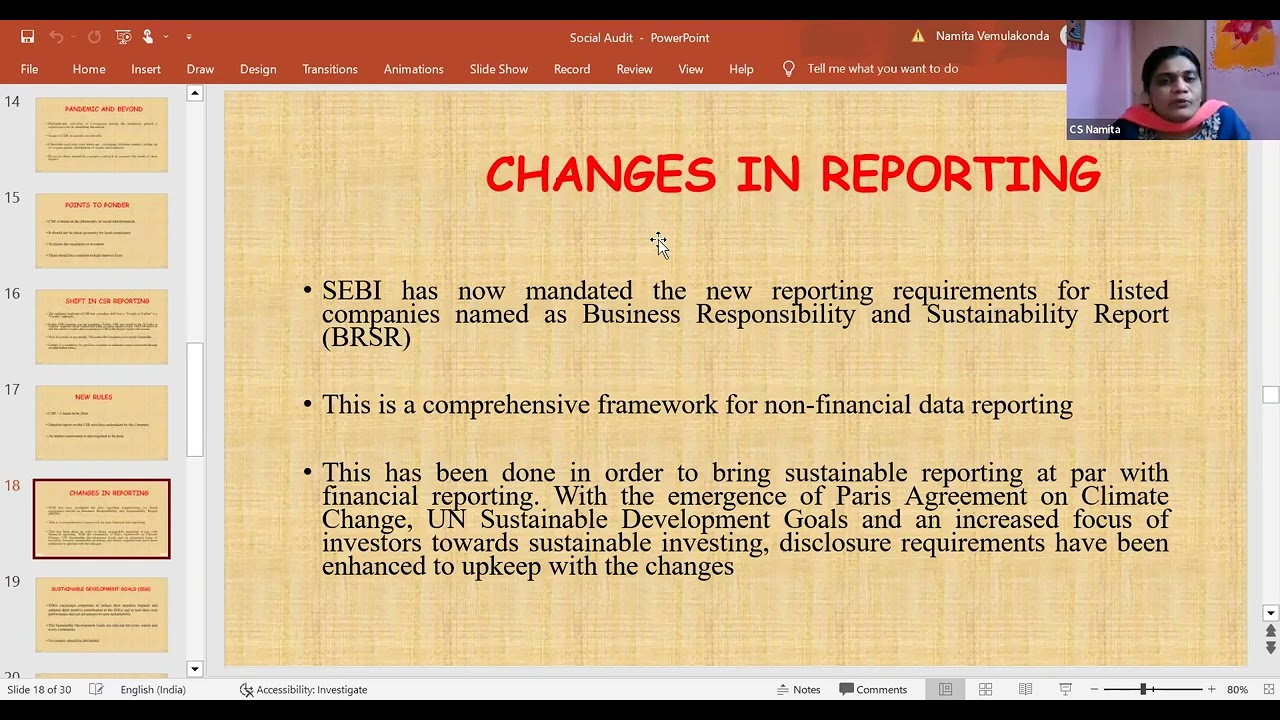
Task: Toggle Touch/Mouse mode icon
Action: tap(148, 37)
